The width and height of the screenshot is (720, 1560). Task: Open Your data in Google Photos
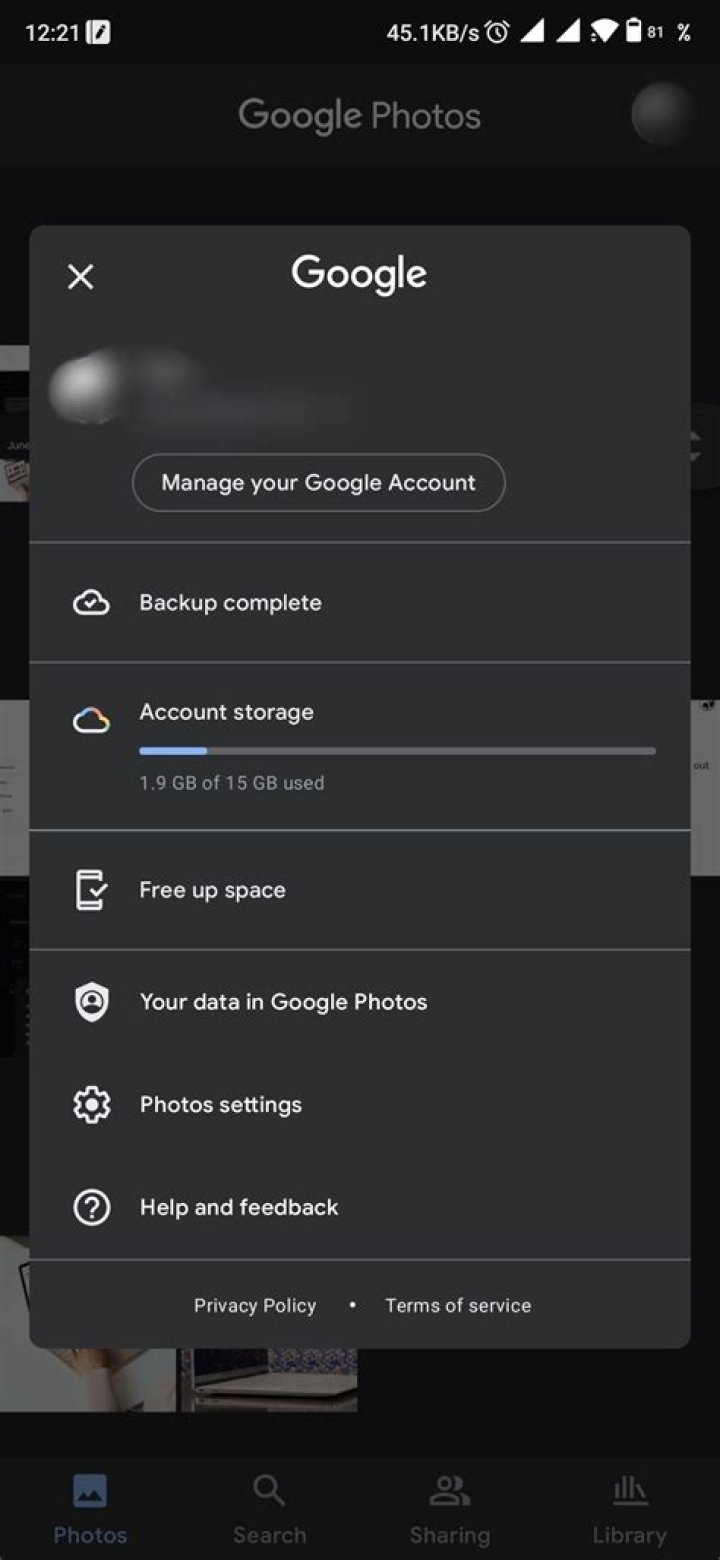[360, 1002]
